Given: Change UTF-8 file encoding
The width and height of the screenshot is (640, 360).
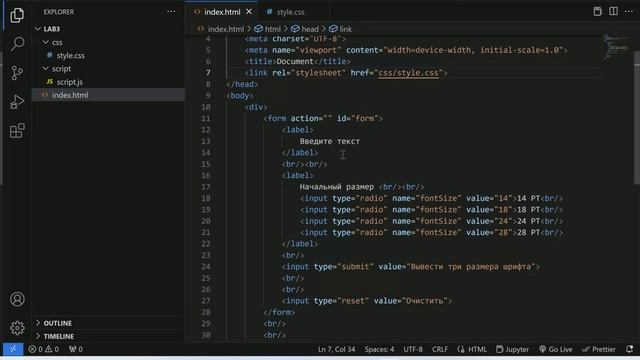Looking at the screenshot, I should pyautogui.click(x=413, y=349).
